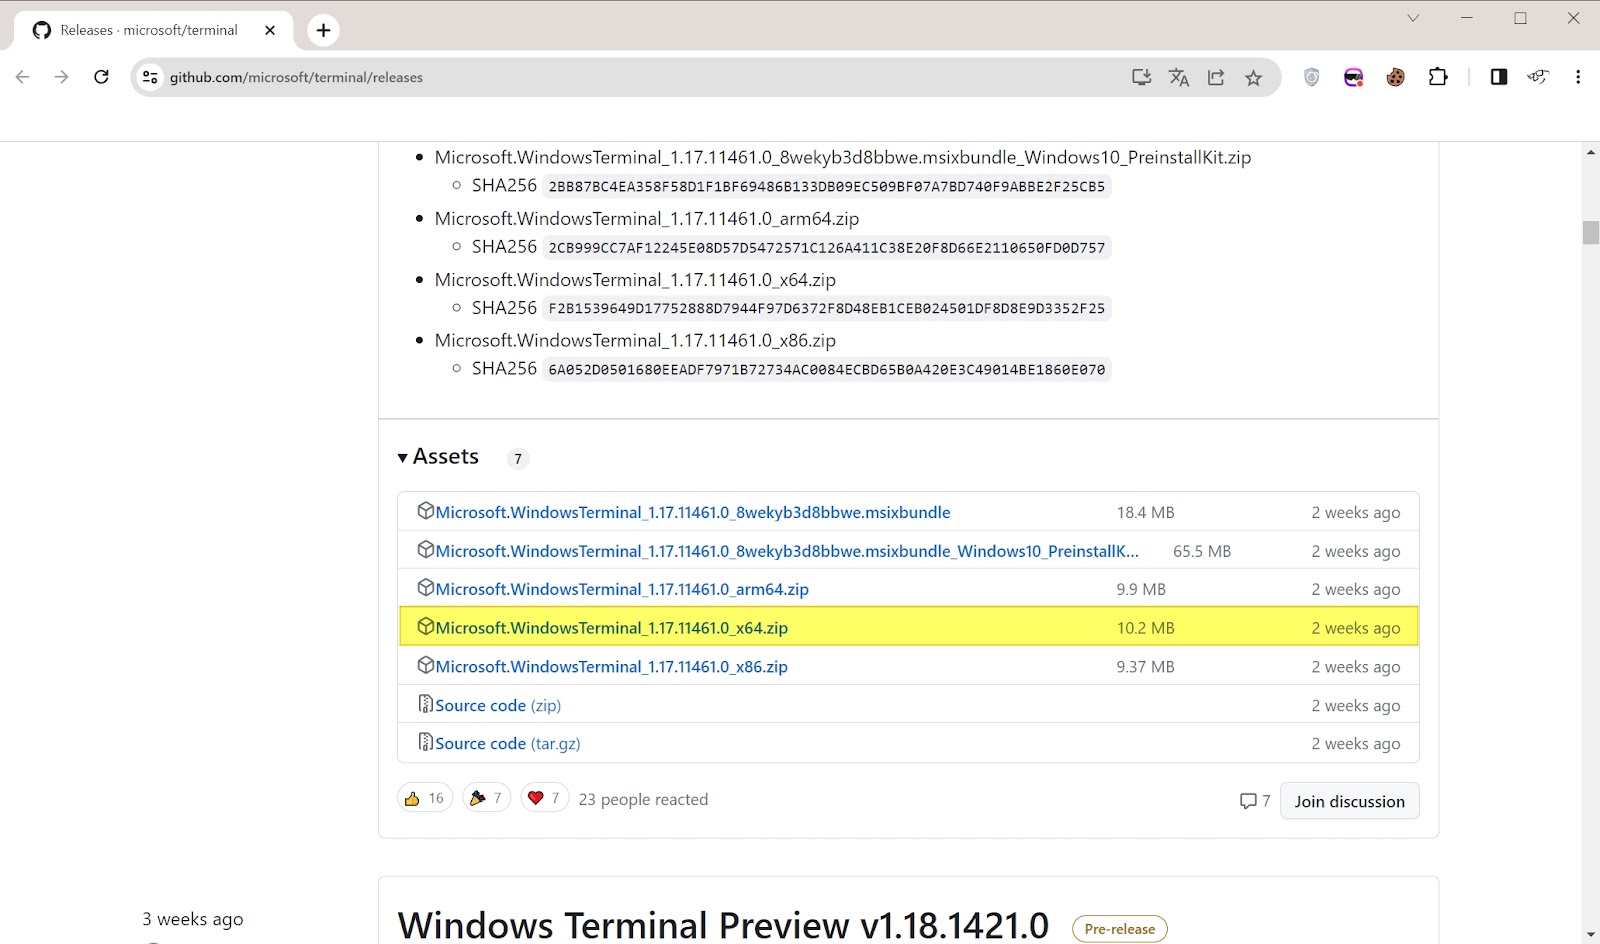Click the share page icon
Viewport: 1600px width, 944px height.
click(1216, 77)
